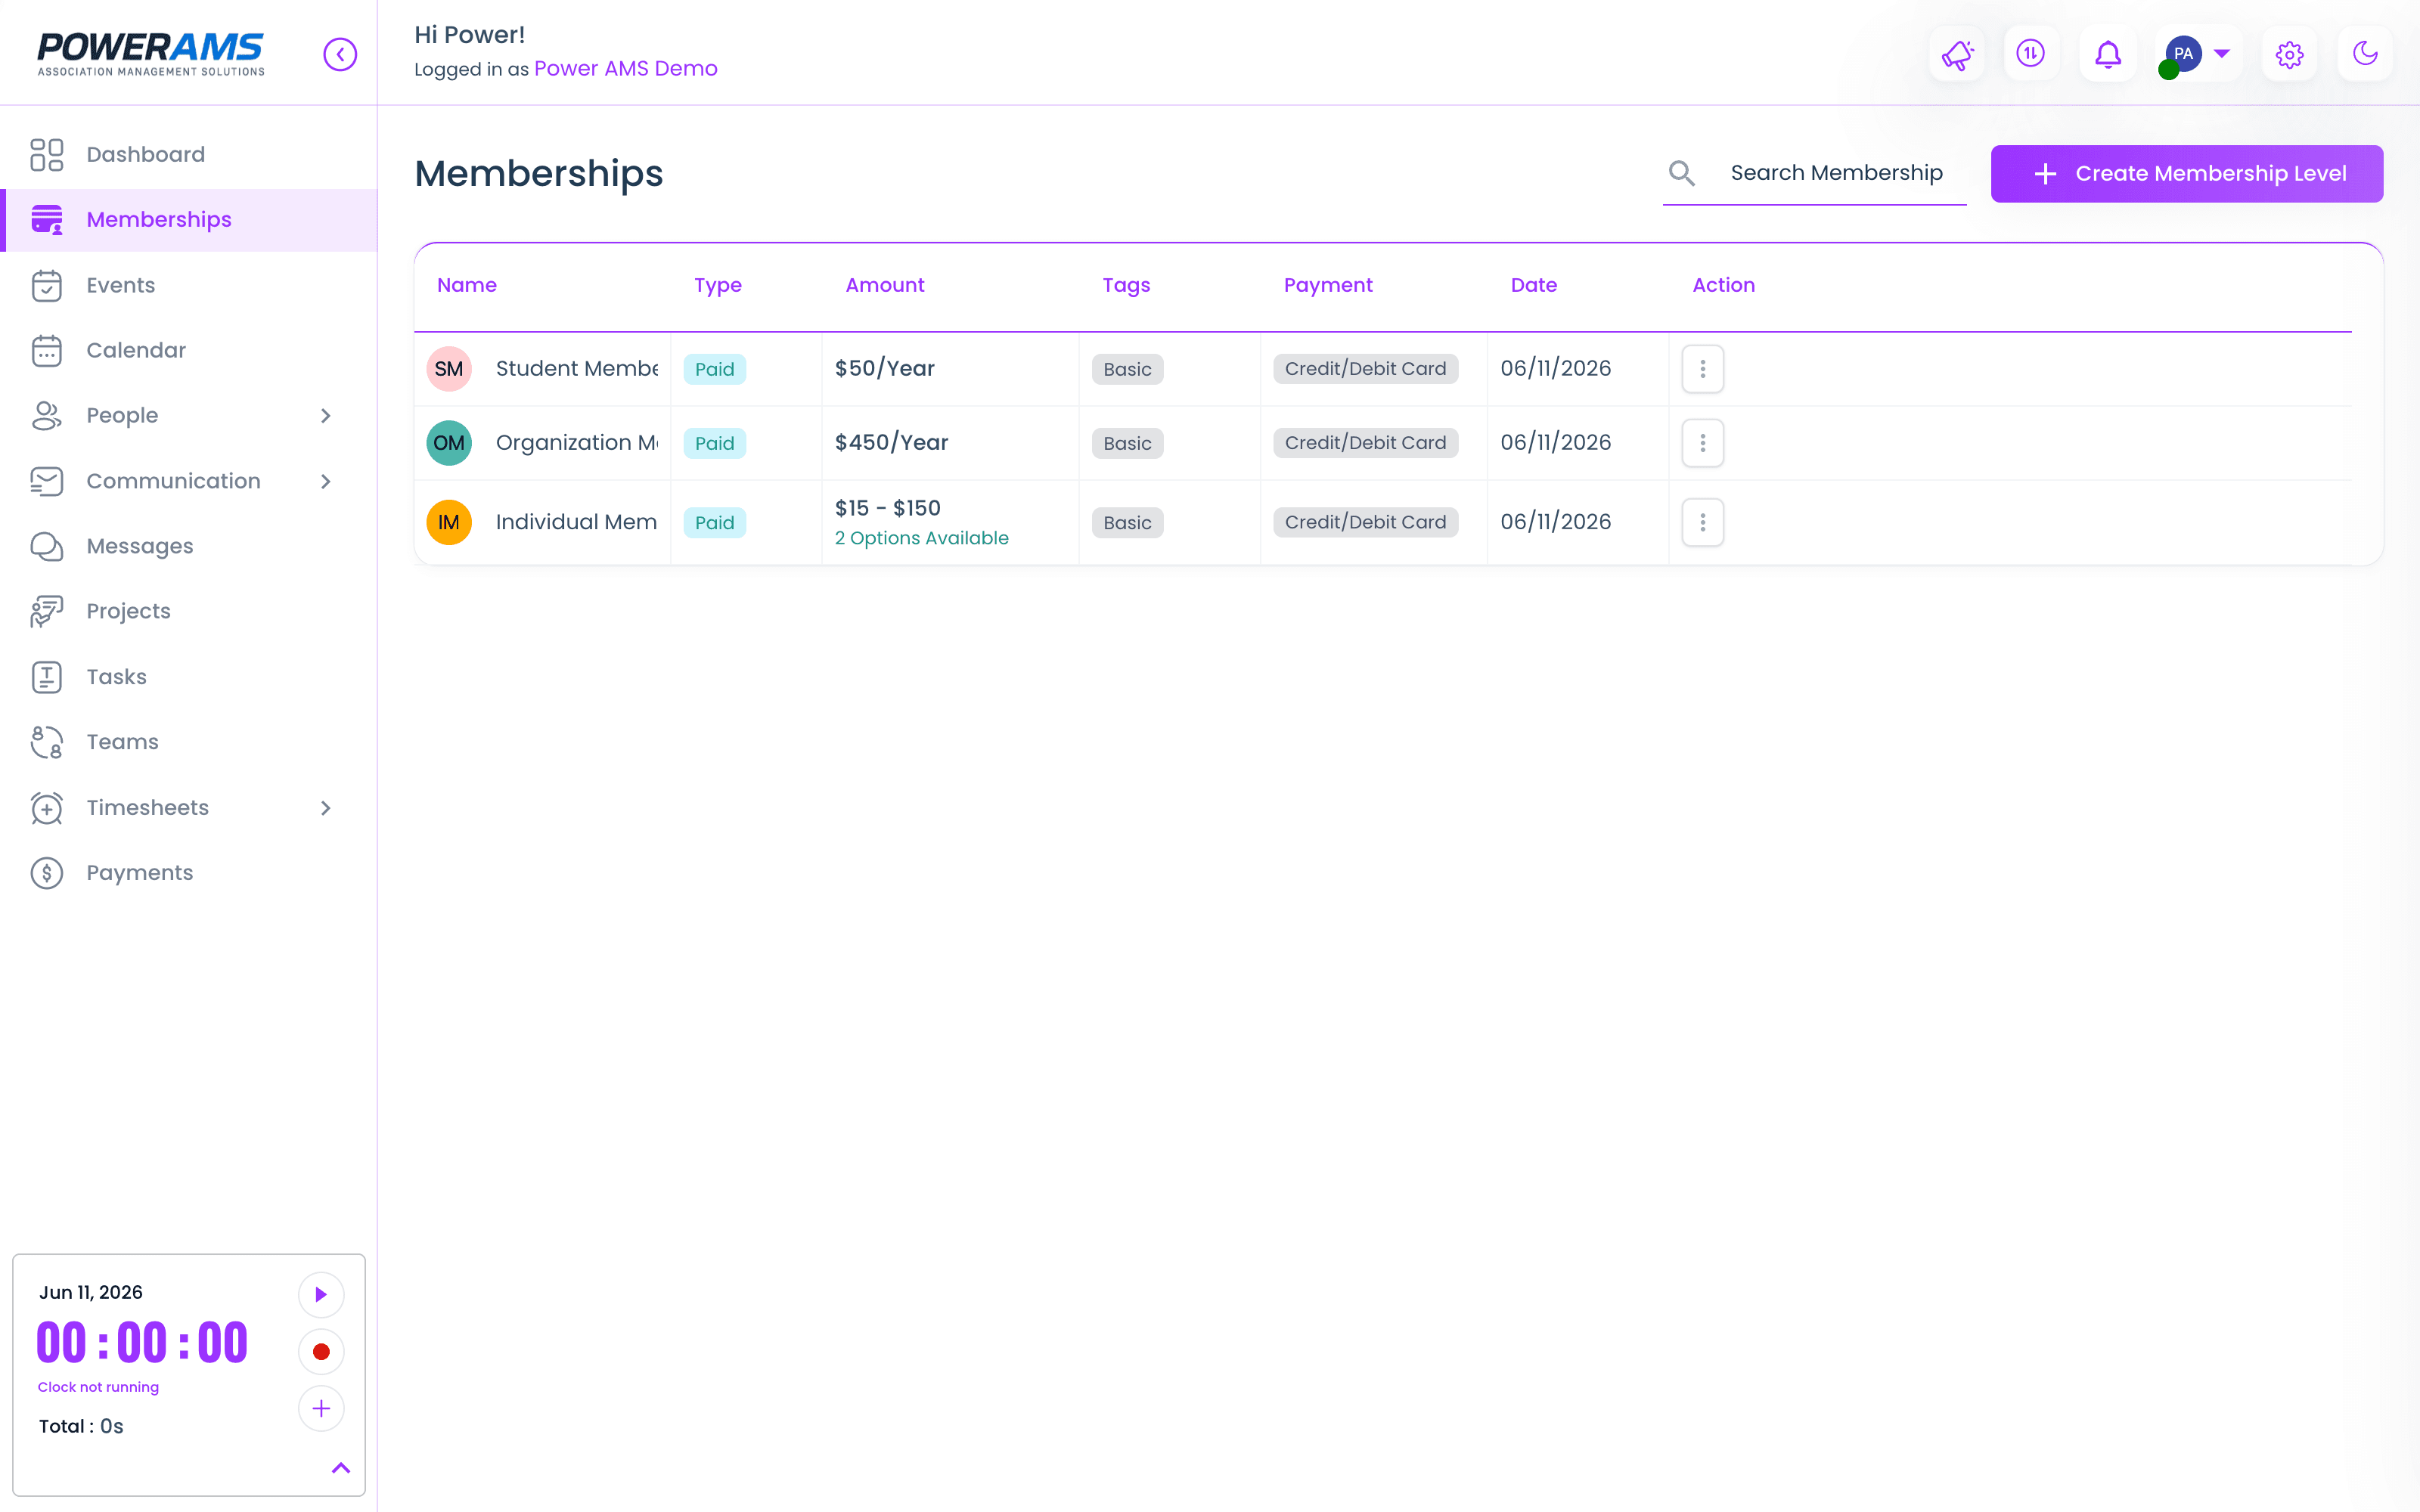
Task: Sort by the Name column header
Action: click(x=466, y=286)
